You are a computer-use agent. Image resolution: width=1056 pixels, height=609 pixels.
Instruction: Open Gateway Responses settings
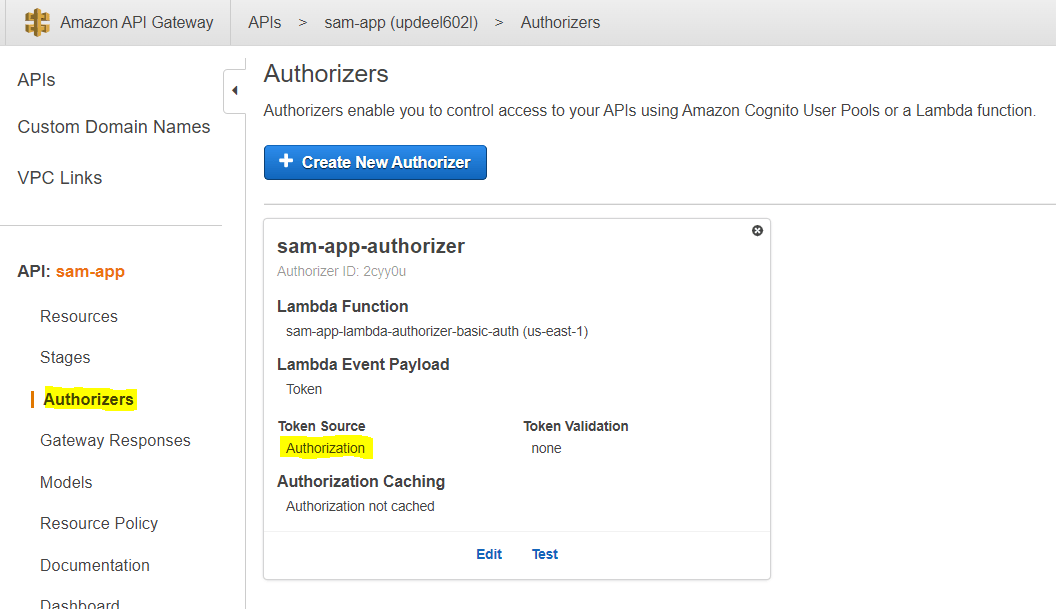pos(115,440)
